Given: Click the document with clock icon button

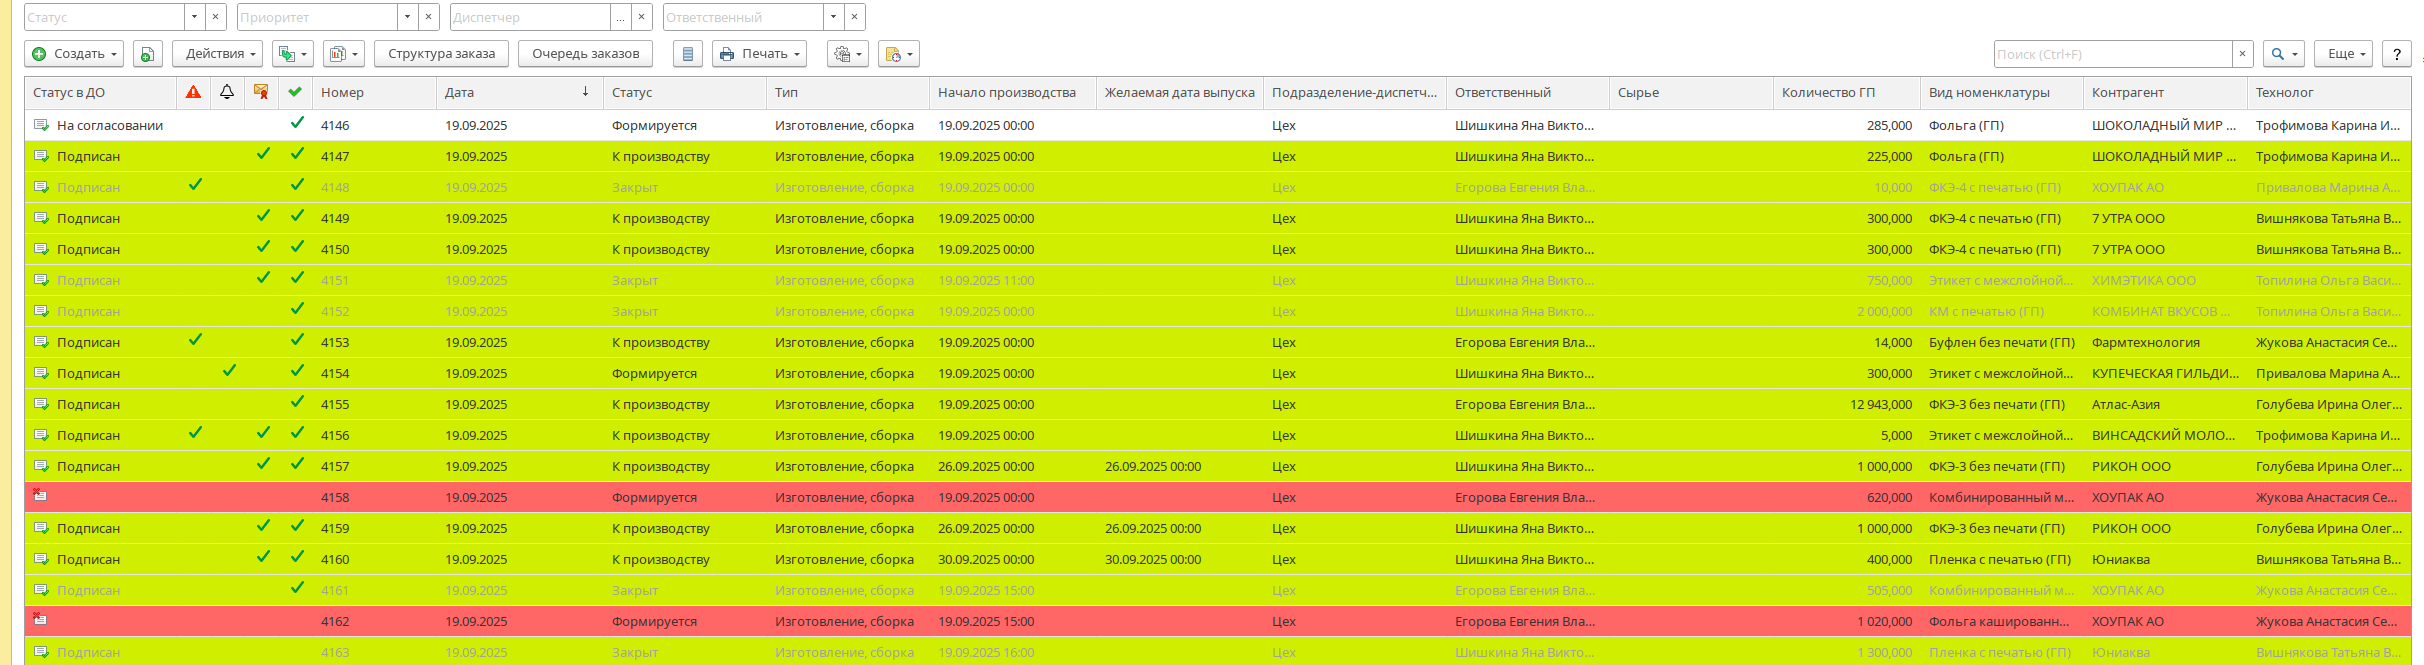Looking at the screenshot, I should [x=898, y=54].
